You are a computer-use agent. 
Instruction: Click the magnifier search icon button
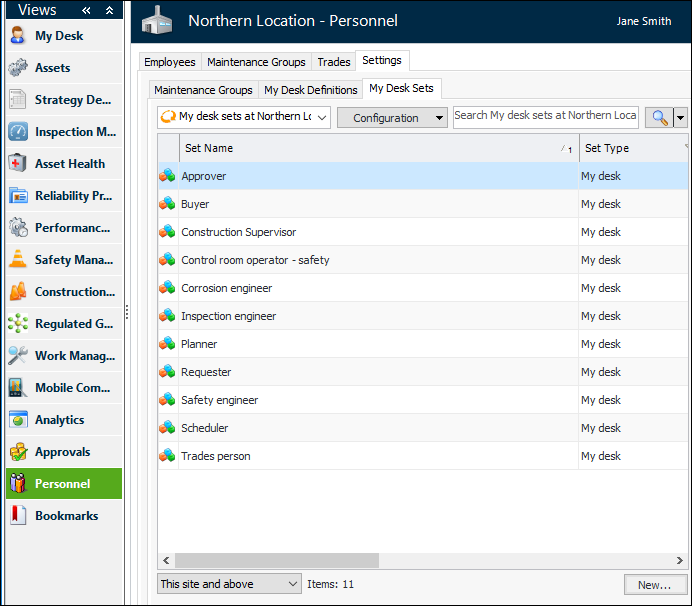(659, 118)
